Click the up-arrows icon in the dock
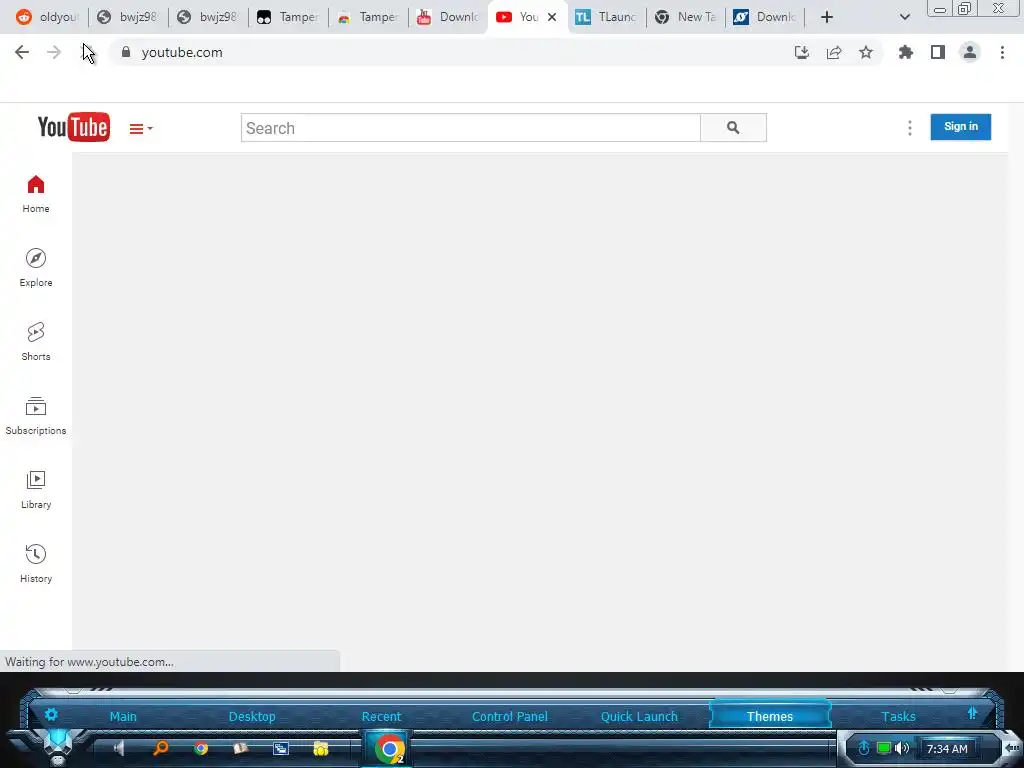This screenshot has height=768, width=1024. click(x=972, y=713)
